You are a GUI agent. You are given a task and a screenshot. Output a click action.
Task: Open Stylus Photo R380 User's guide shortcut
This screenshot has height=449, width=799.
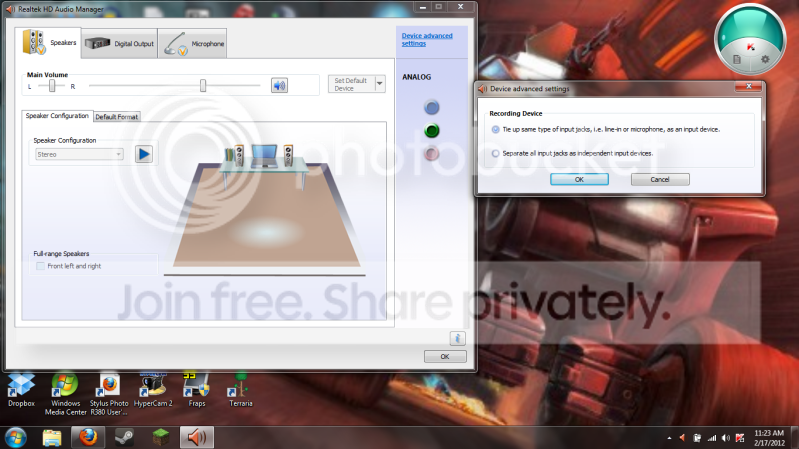click(x=109, y=394)
